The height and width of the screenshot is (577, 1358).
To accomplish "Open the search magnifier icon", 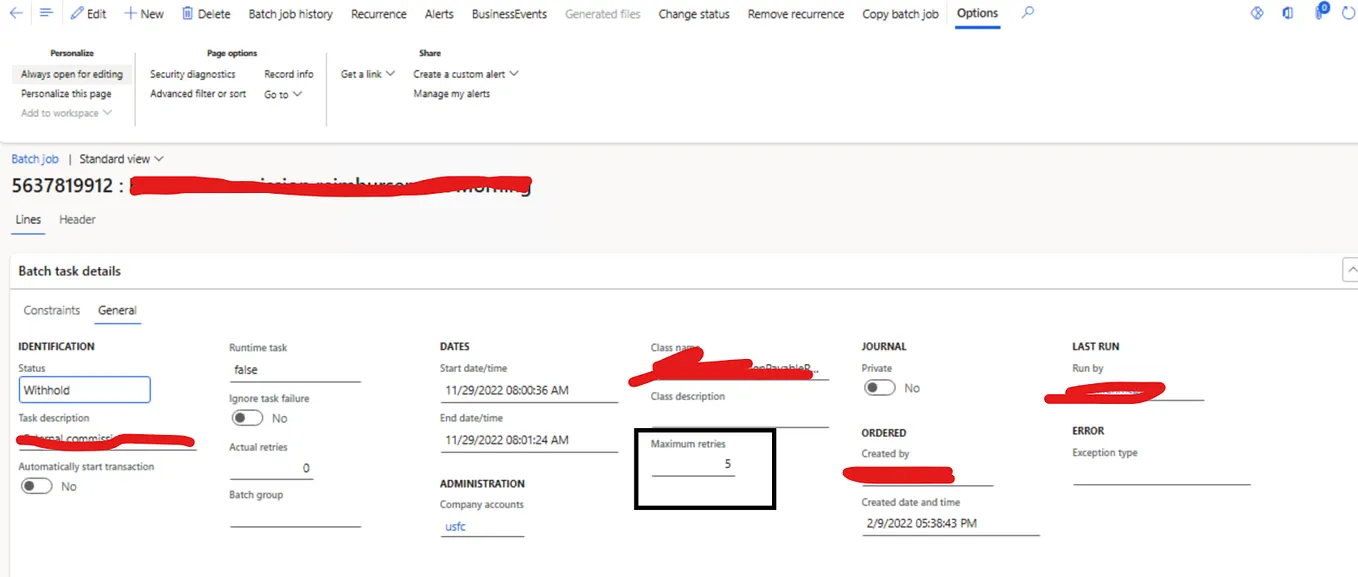I will pos(1027,14).
